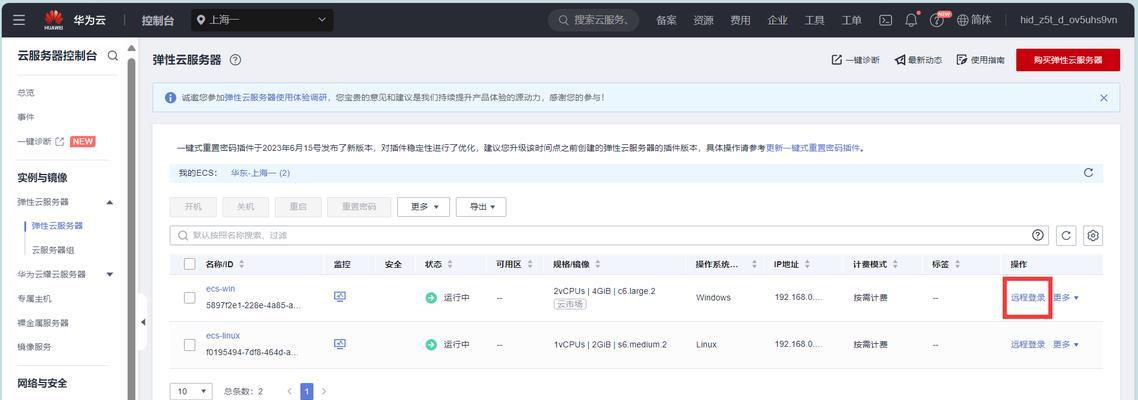Open the hamburger main menu
The width and height of the screenshot is (1138, 400).
[x=20, y=20]
